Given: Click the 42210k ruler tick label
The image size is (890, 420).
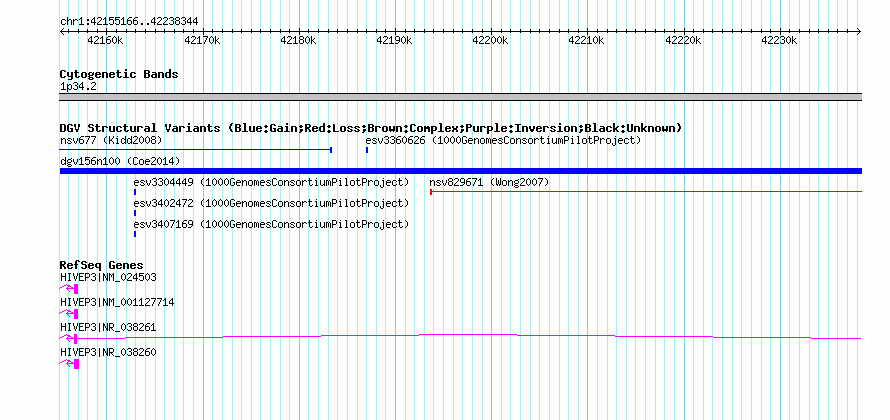Looking at the screenshot, I should [586, 40].
